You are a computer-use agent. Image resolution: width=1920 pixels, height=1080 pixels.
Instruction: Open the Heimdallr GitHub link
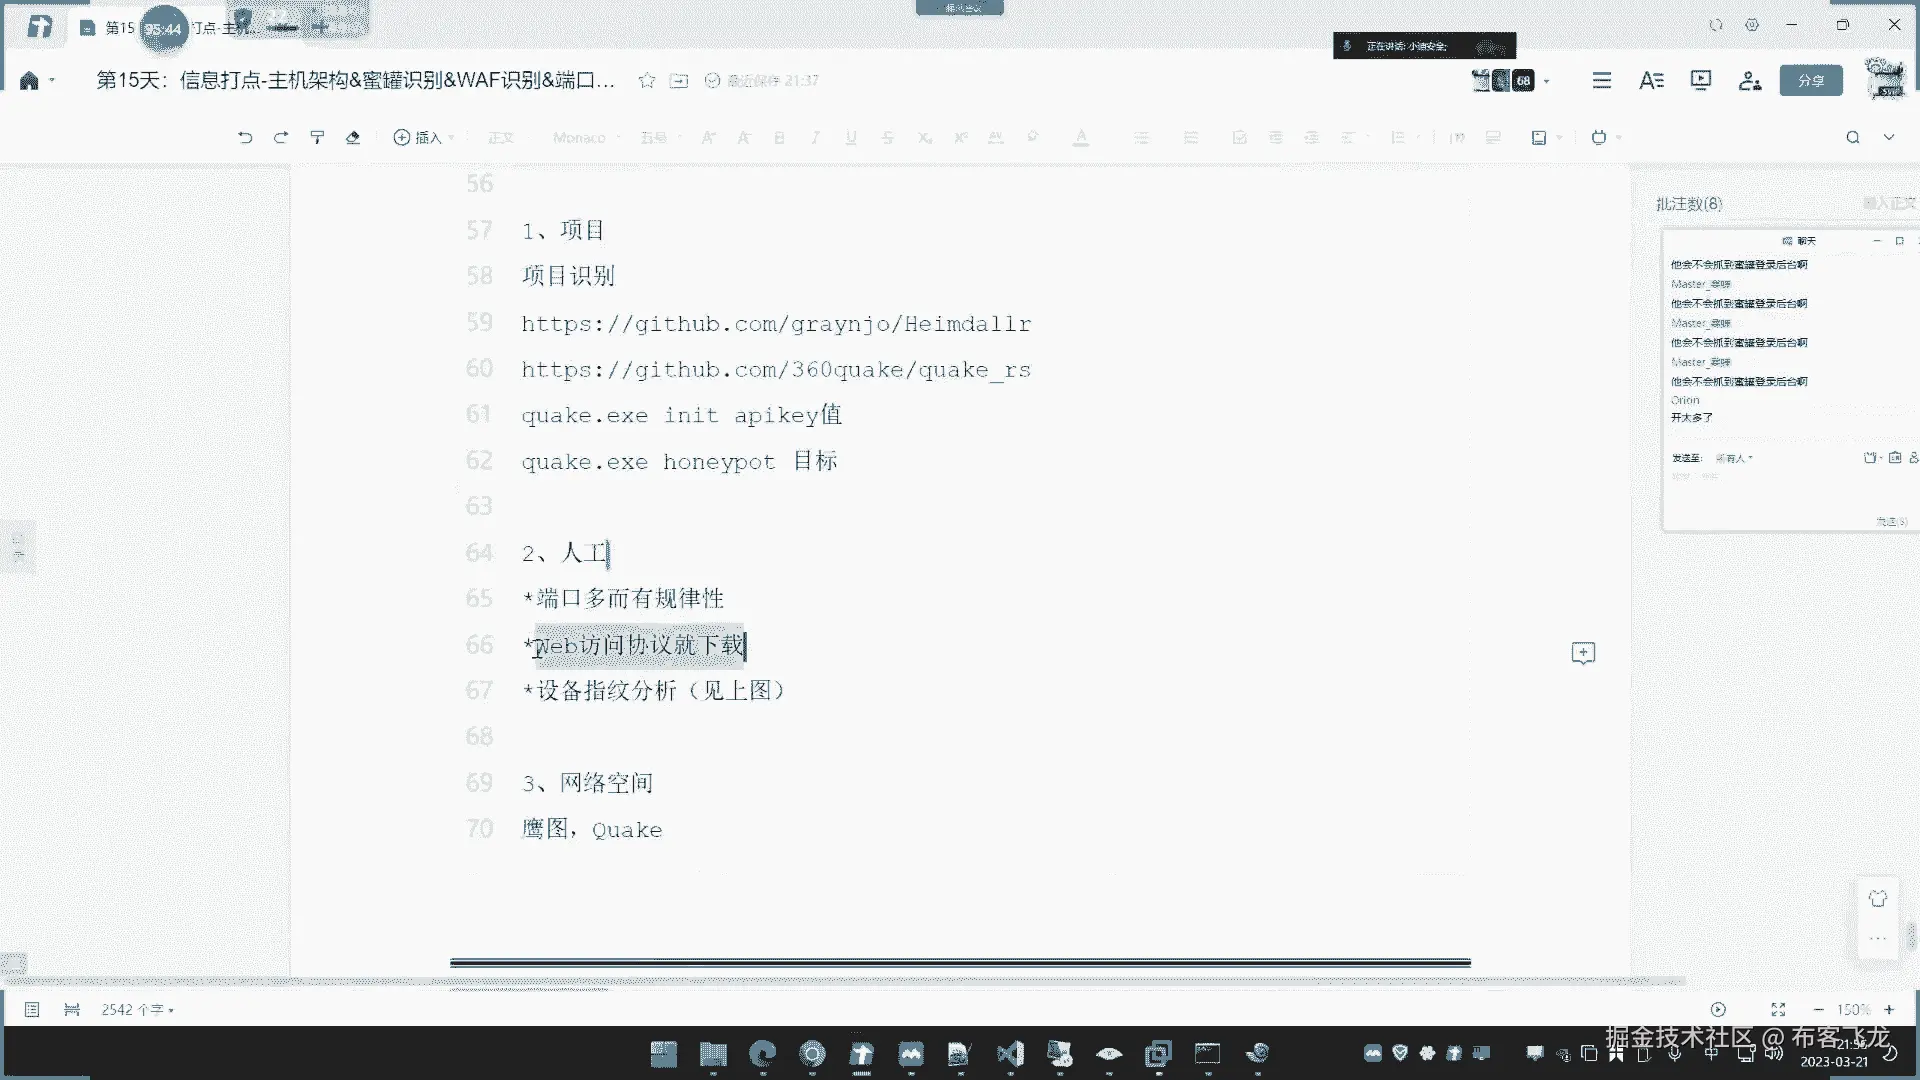776,324
